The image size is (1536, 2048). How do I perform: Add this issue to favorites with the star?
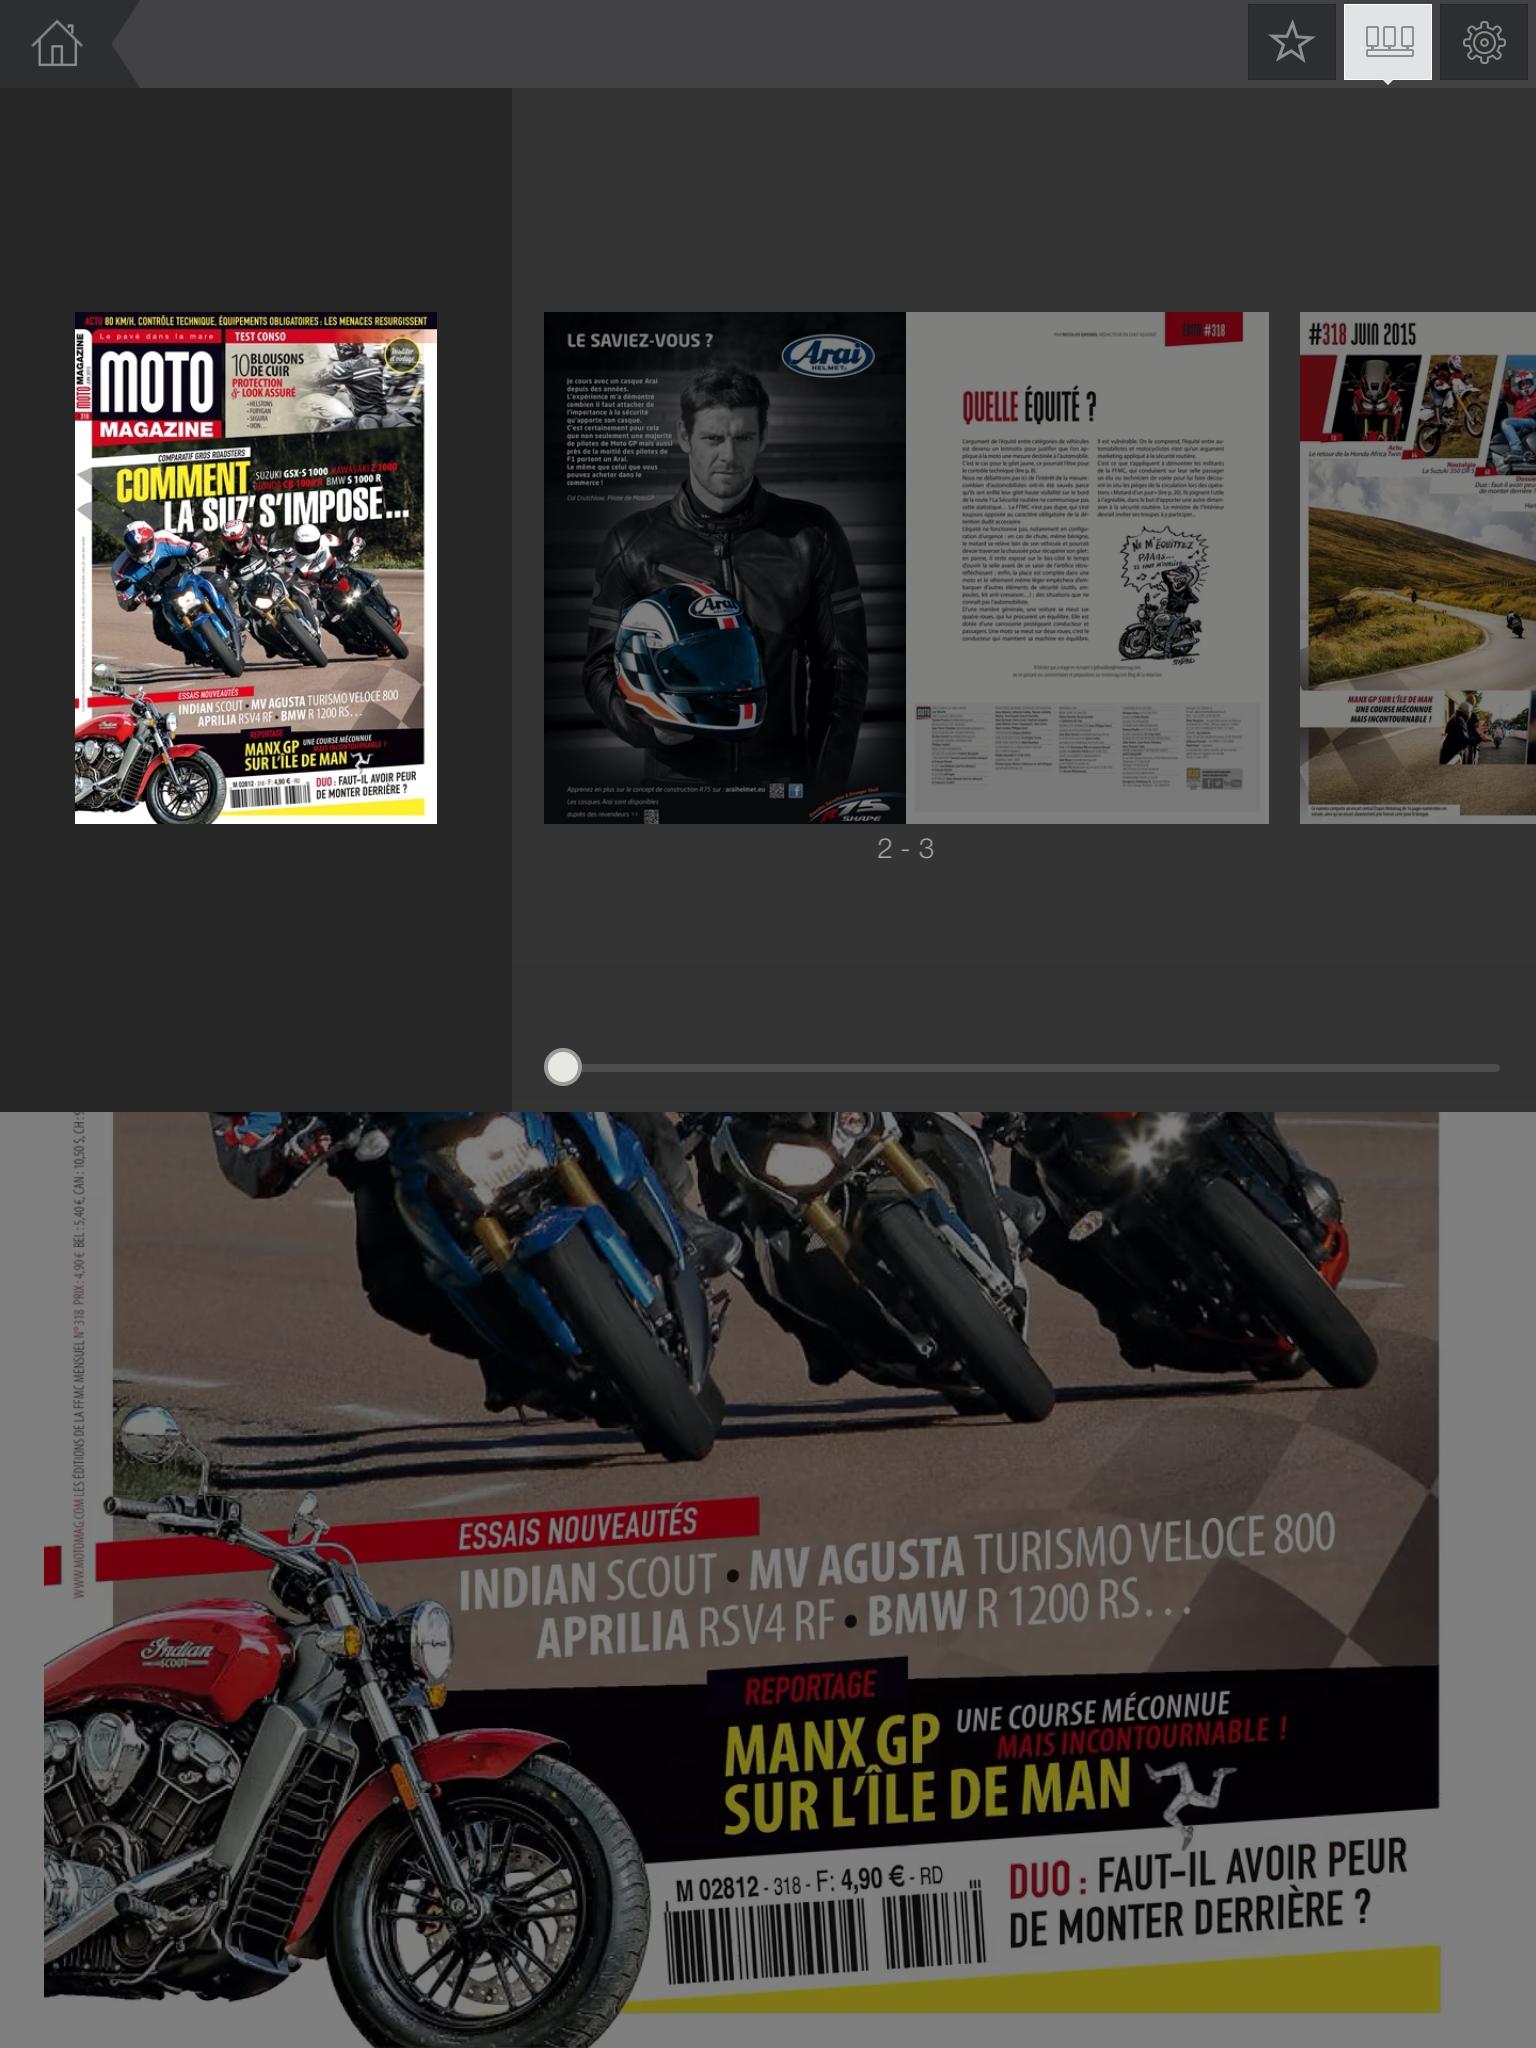coord(1291,43)
